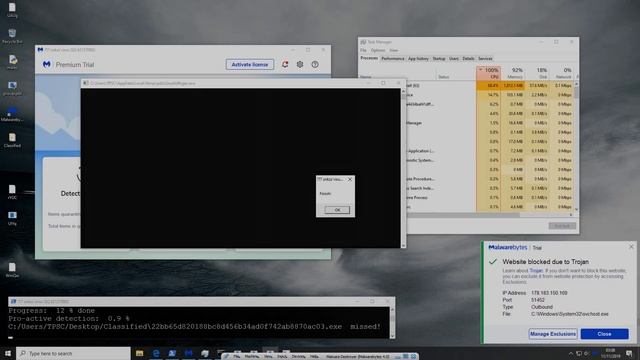640x360 pixels.
Task: Click 'Progress: 12 % done' text in console
Action: pyautogui.click(x=51, y=311)
